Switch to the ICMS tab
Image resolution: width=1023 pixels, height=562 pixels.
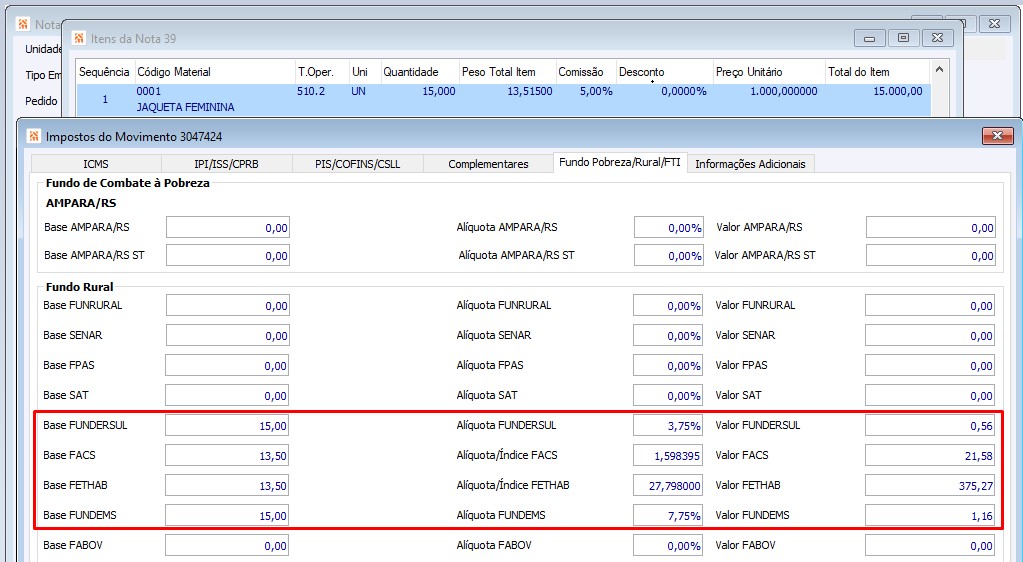[96, 164]
